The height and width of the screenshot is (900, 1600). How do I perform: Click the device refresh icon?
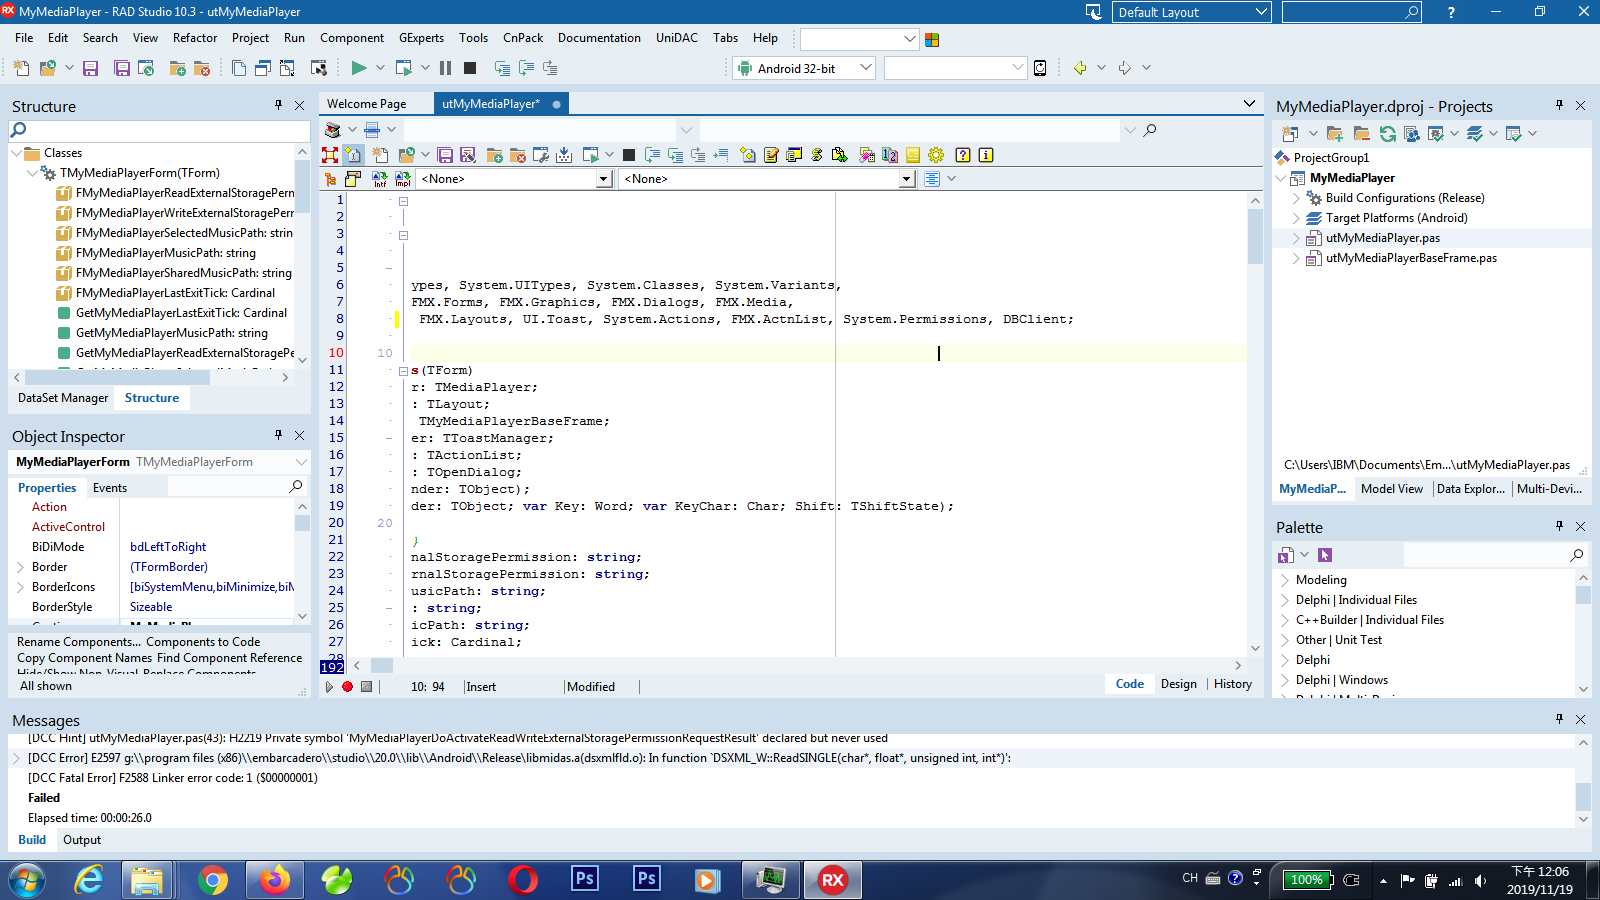(x=1040, y=68)
